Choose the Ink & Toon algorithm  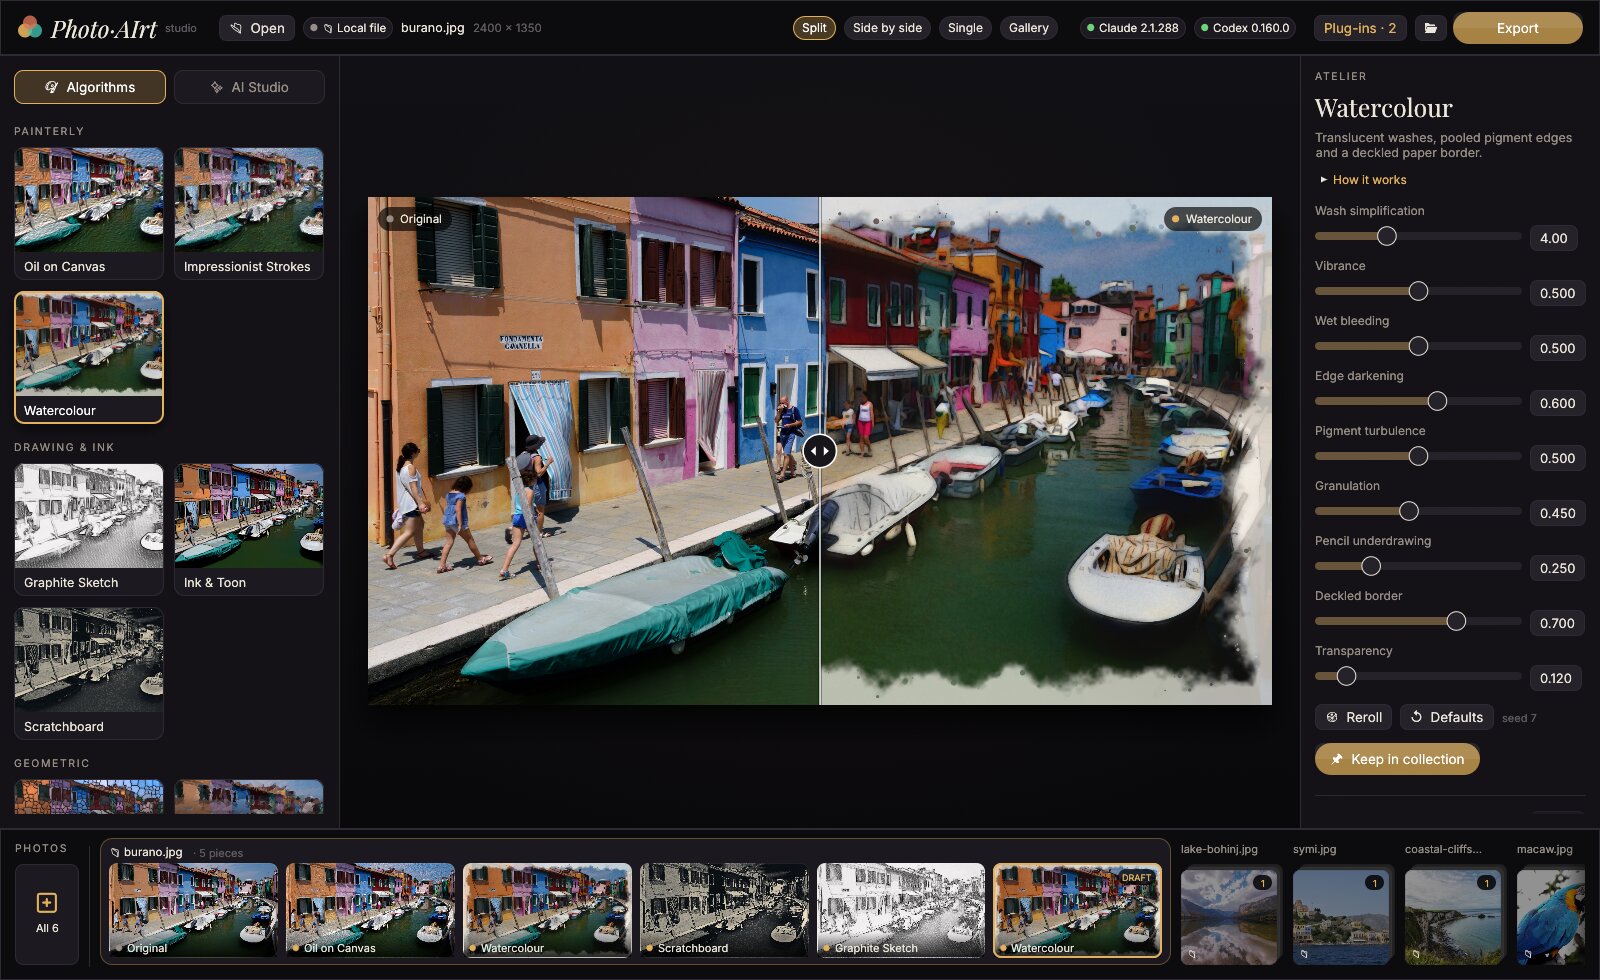tap(249, 529)
